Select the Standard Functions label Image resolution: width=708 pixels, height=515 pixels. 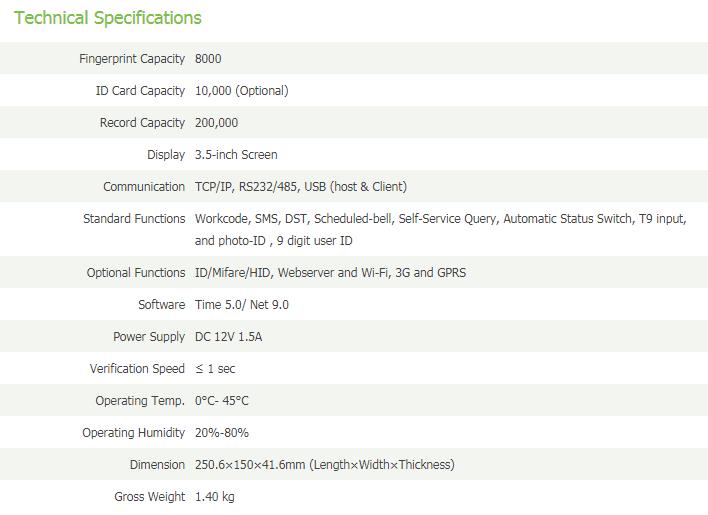tap(134, 219)
